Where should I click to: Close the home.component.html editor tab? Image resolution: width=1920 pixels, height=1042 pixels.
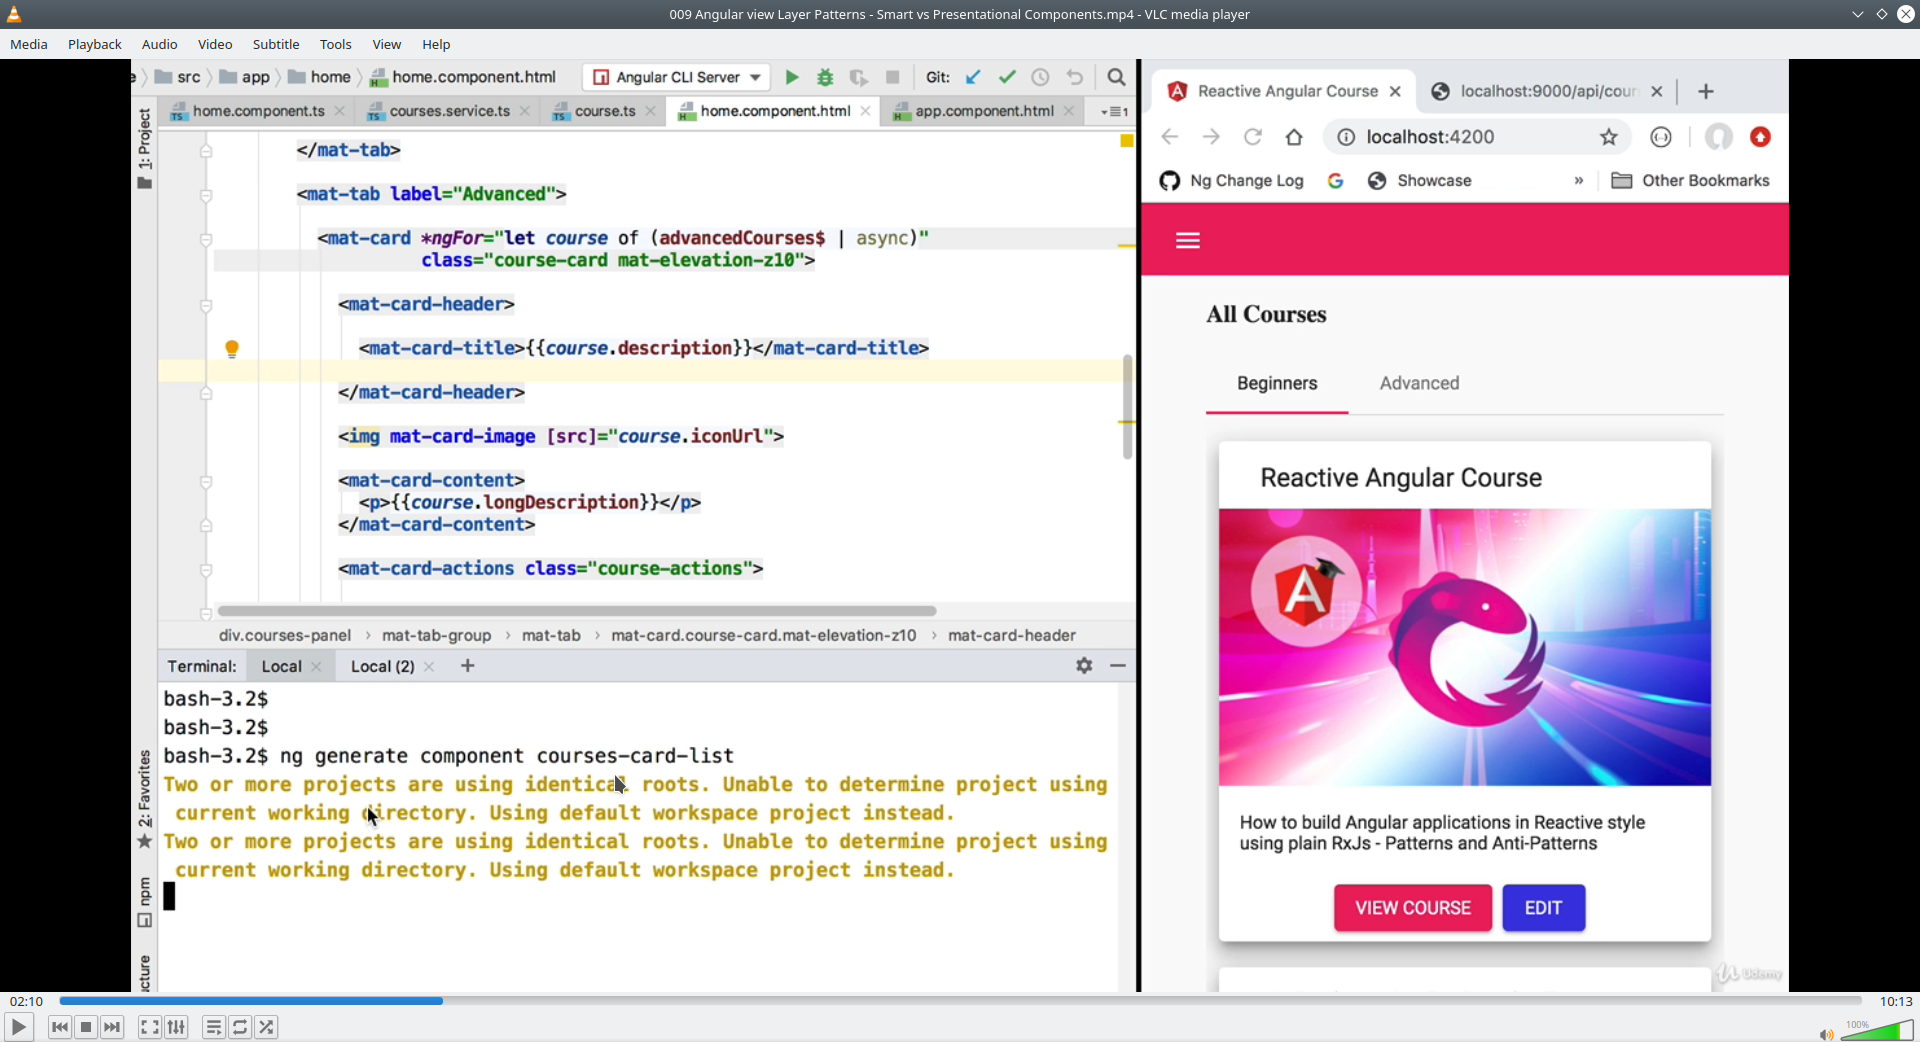click(x=865, y=111)
